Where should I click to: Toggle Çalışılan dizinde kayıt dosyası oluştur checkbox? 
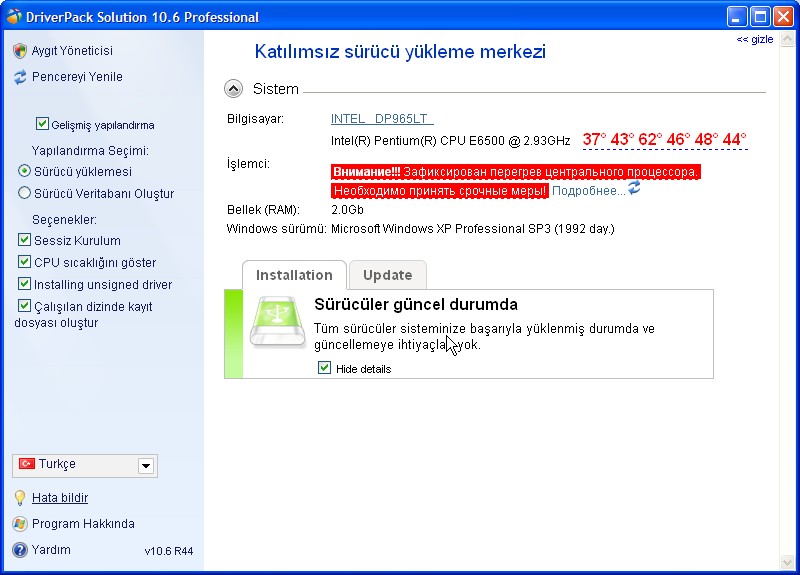(x=24, y=306)
